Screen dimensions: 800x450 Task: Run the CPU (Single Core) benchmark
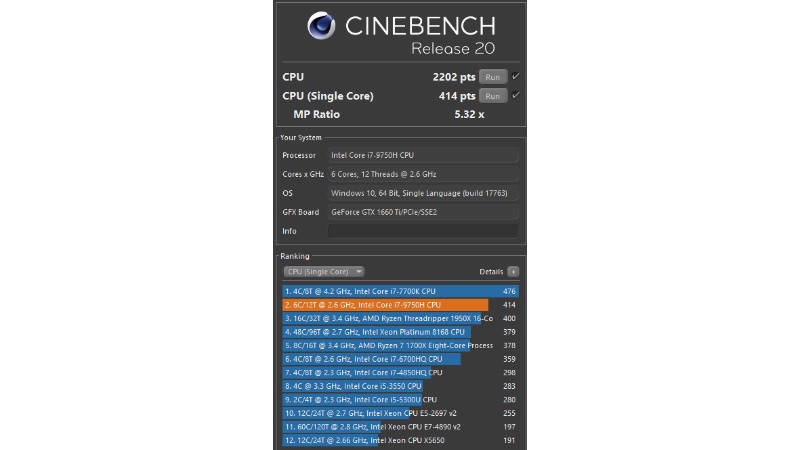493,96
